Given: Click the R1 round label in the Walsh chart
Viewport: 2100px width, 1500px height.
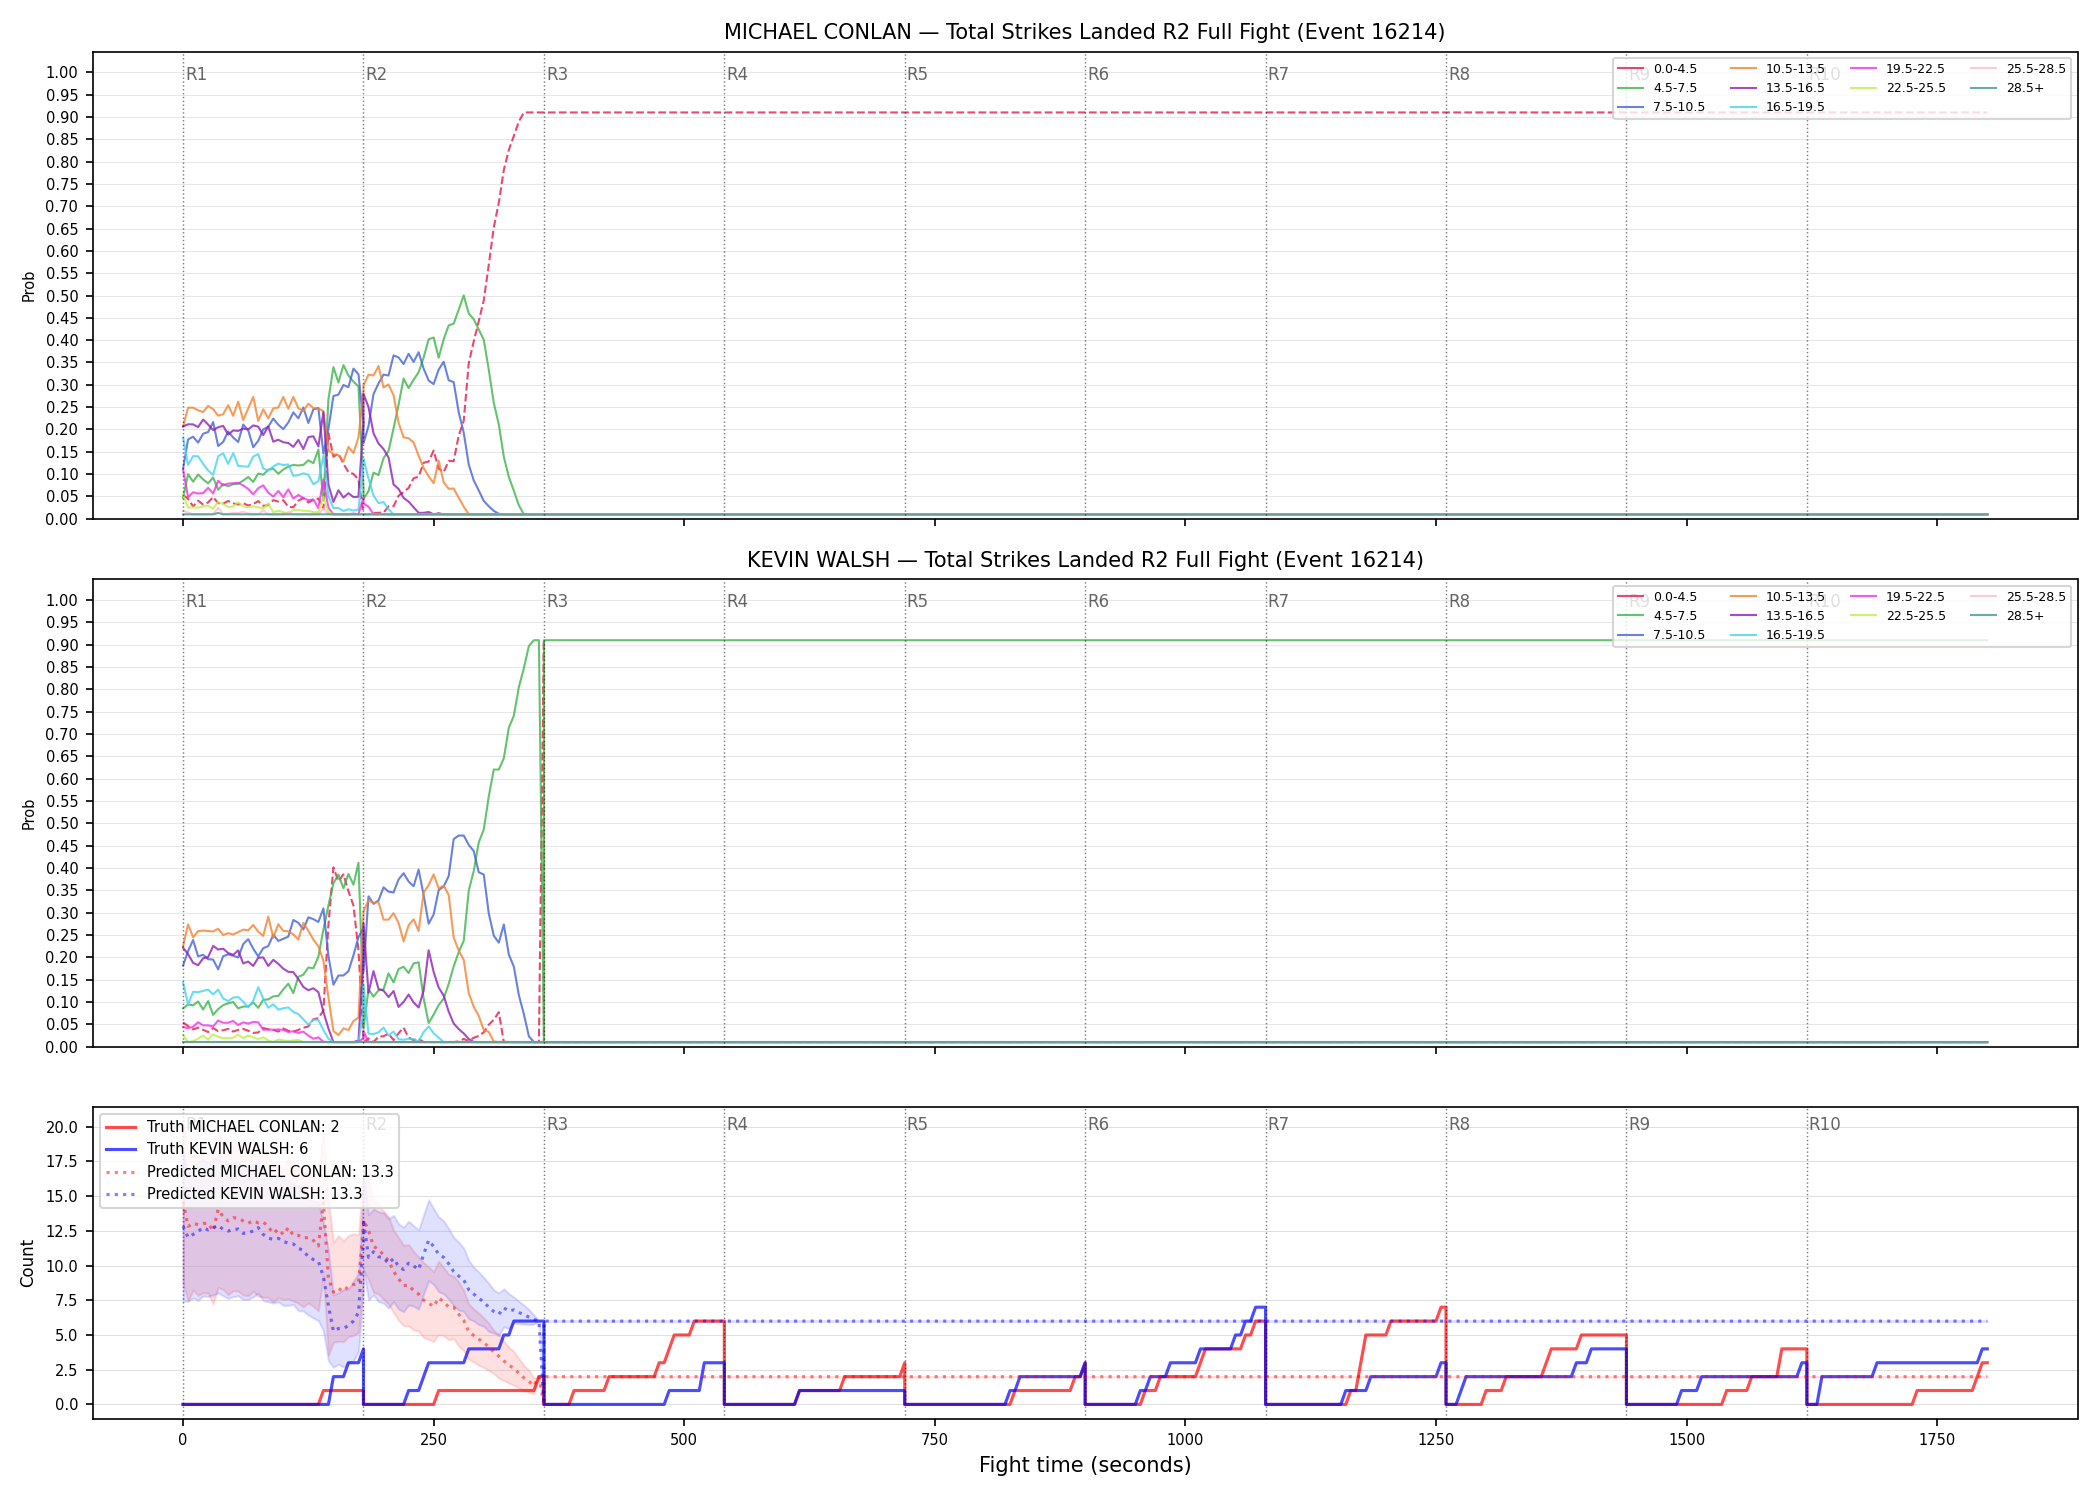Looking at the screenshot, I should tap(196, 601).
